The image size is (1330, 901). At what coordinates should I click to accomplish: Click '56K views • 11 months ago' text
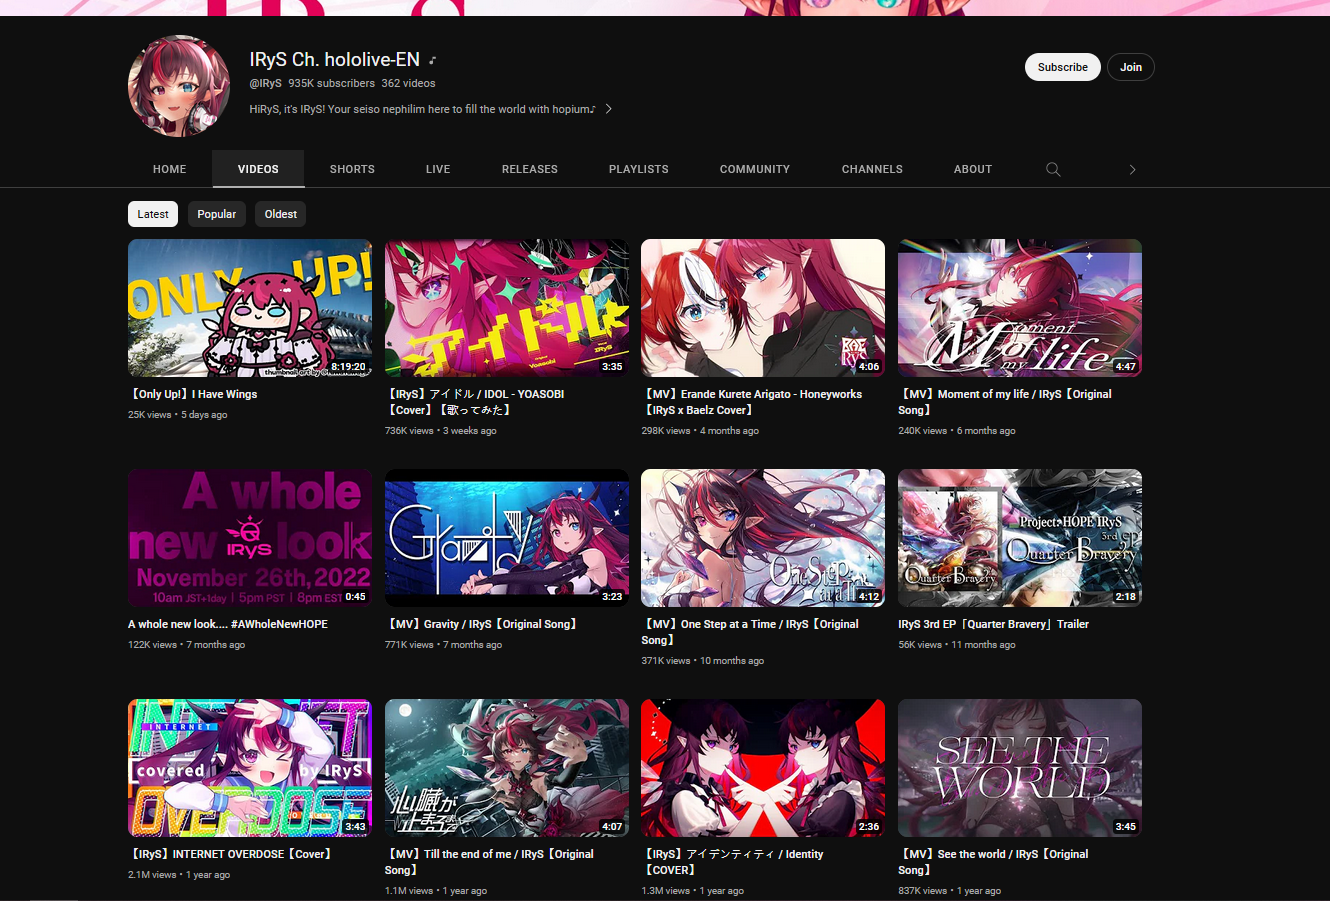[x=957, y=645]
